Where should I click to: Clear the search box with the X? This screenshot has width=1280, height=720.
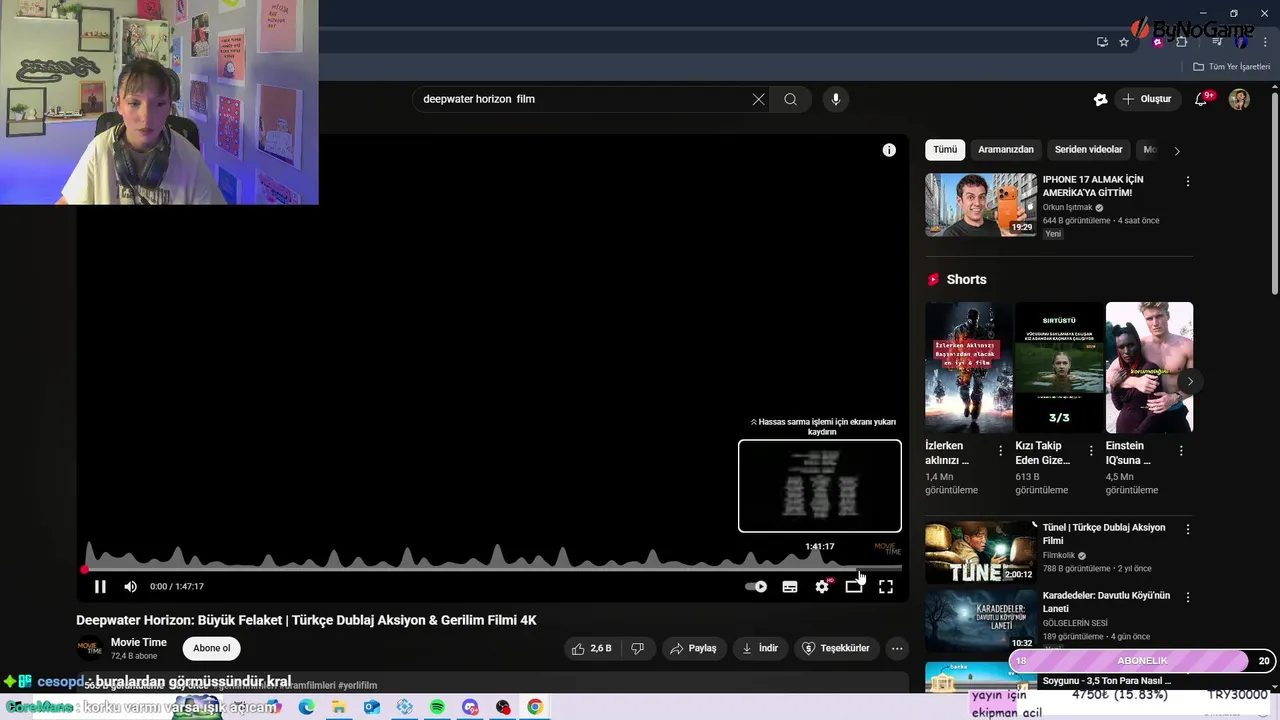758,99
